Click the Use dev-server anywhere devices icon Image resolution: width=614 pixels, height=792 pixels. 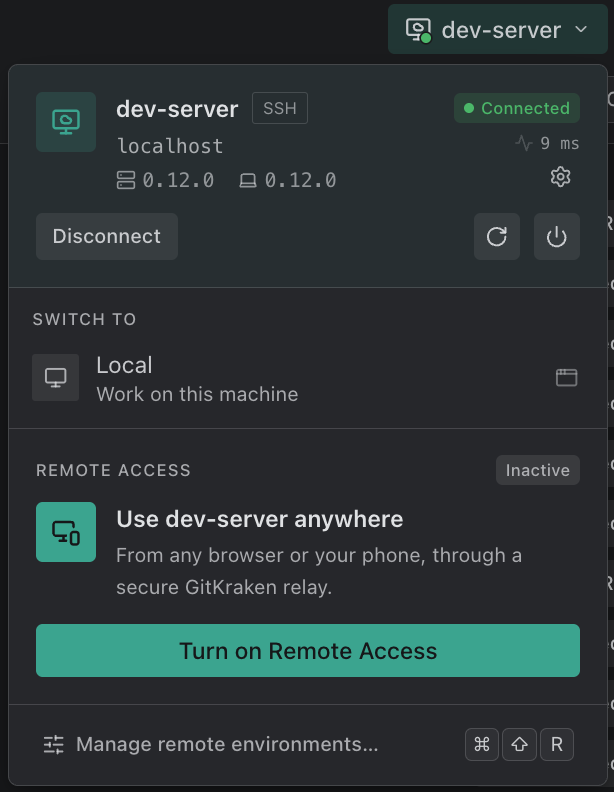[x=66, y=532]
